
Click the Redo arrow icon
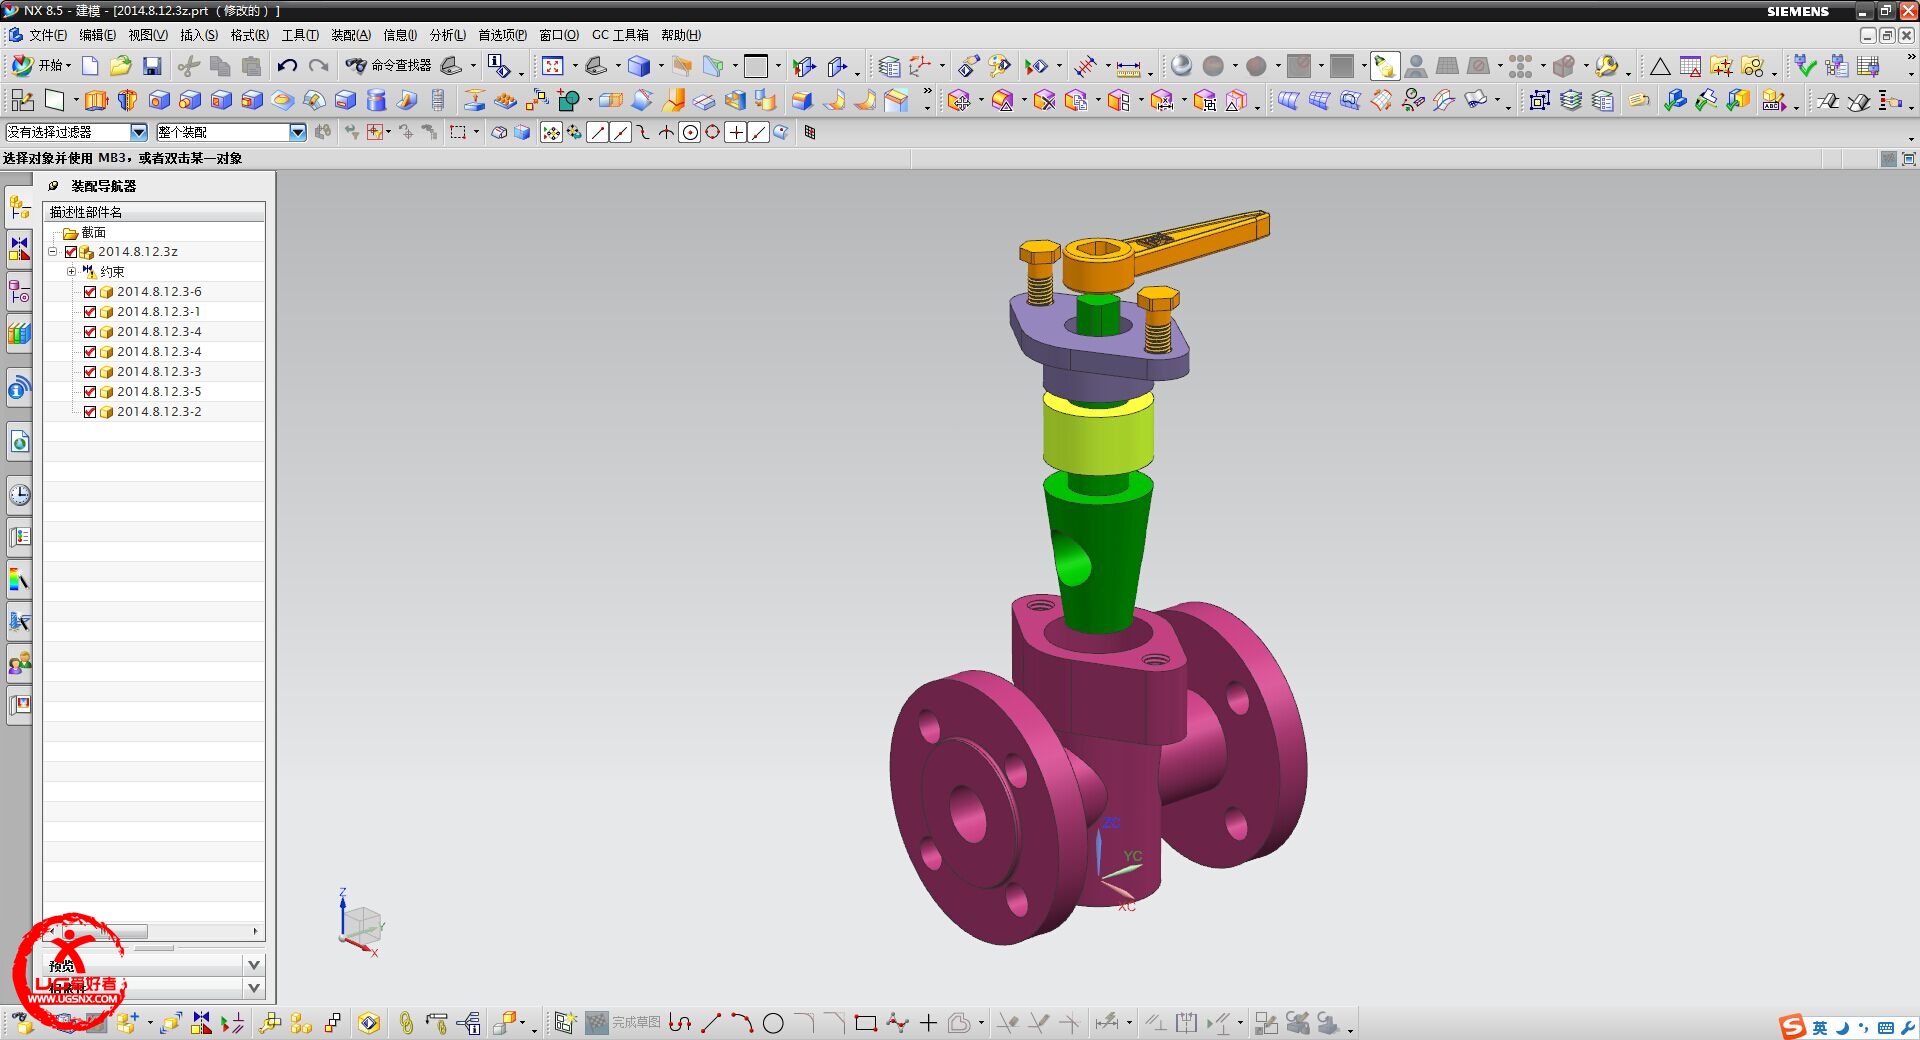319,66
